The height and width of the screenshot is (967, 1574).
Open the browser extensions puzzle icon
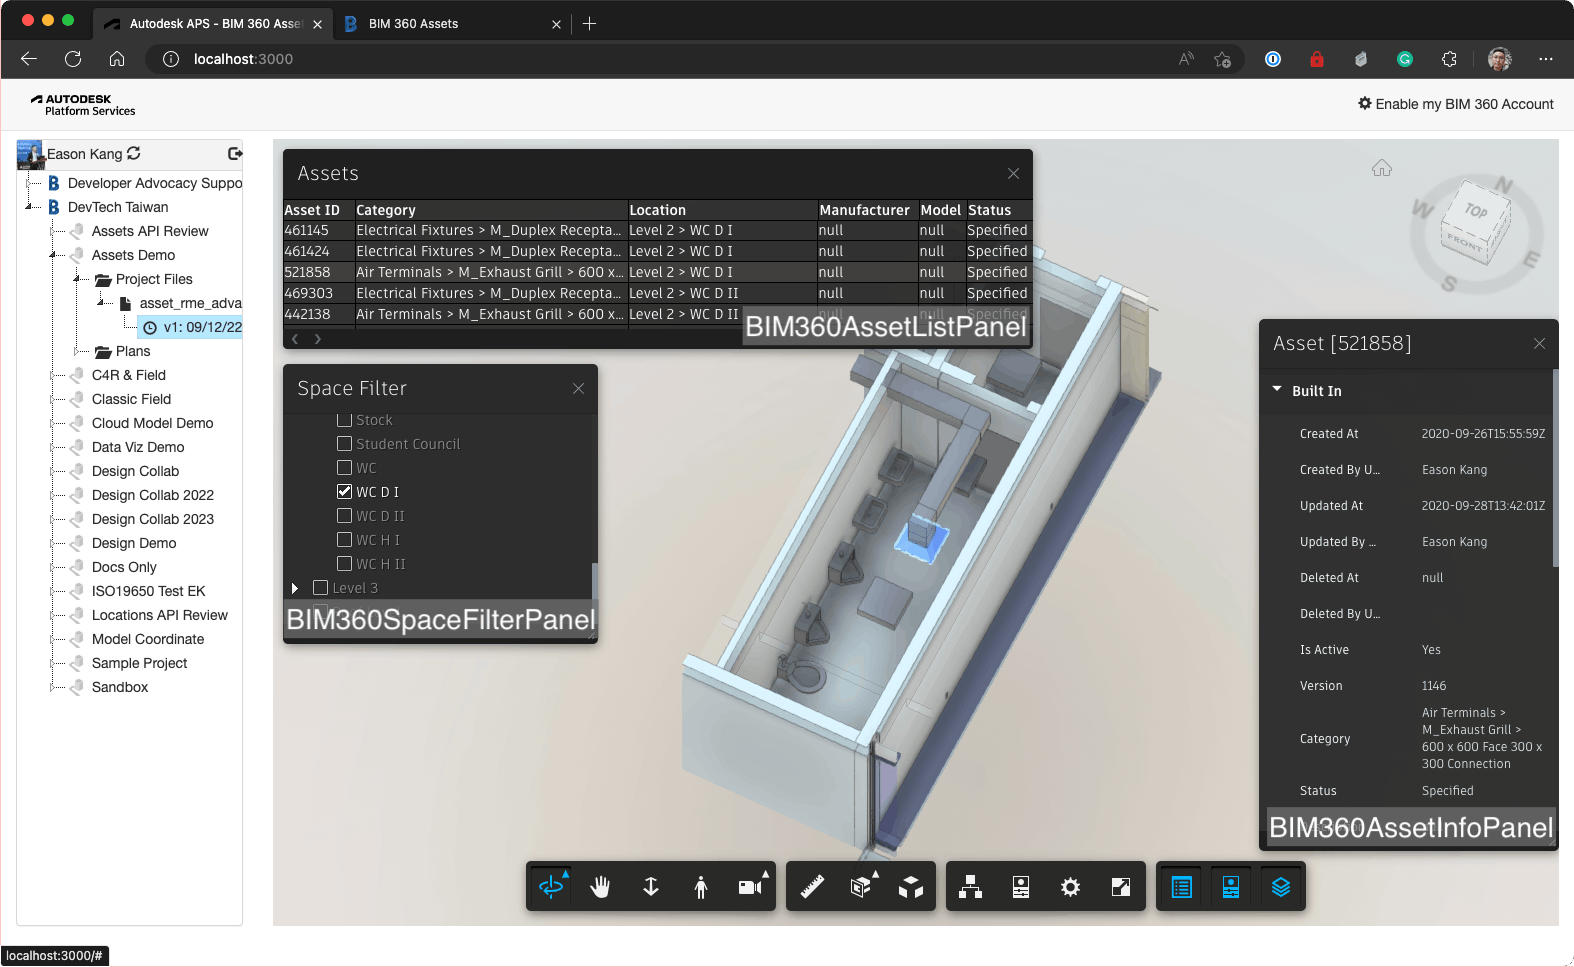click(x=1449, y=59)
